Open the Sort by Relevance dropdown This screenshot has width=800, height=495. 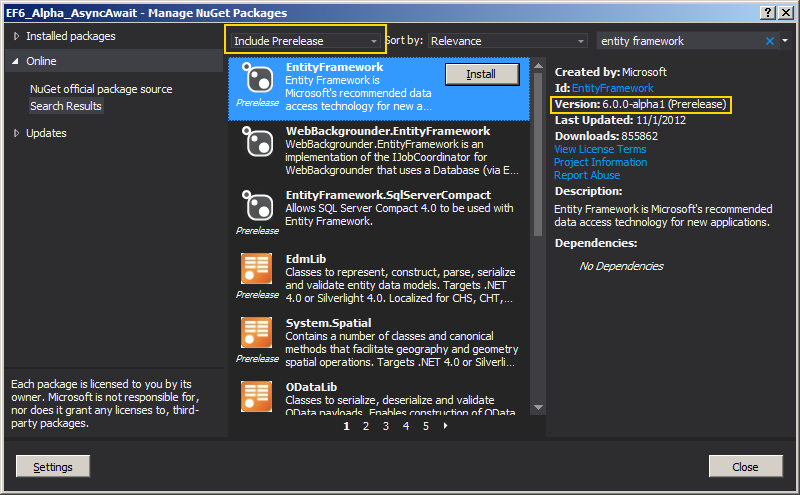tap(507, 41)
